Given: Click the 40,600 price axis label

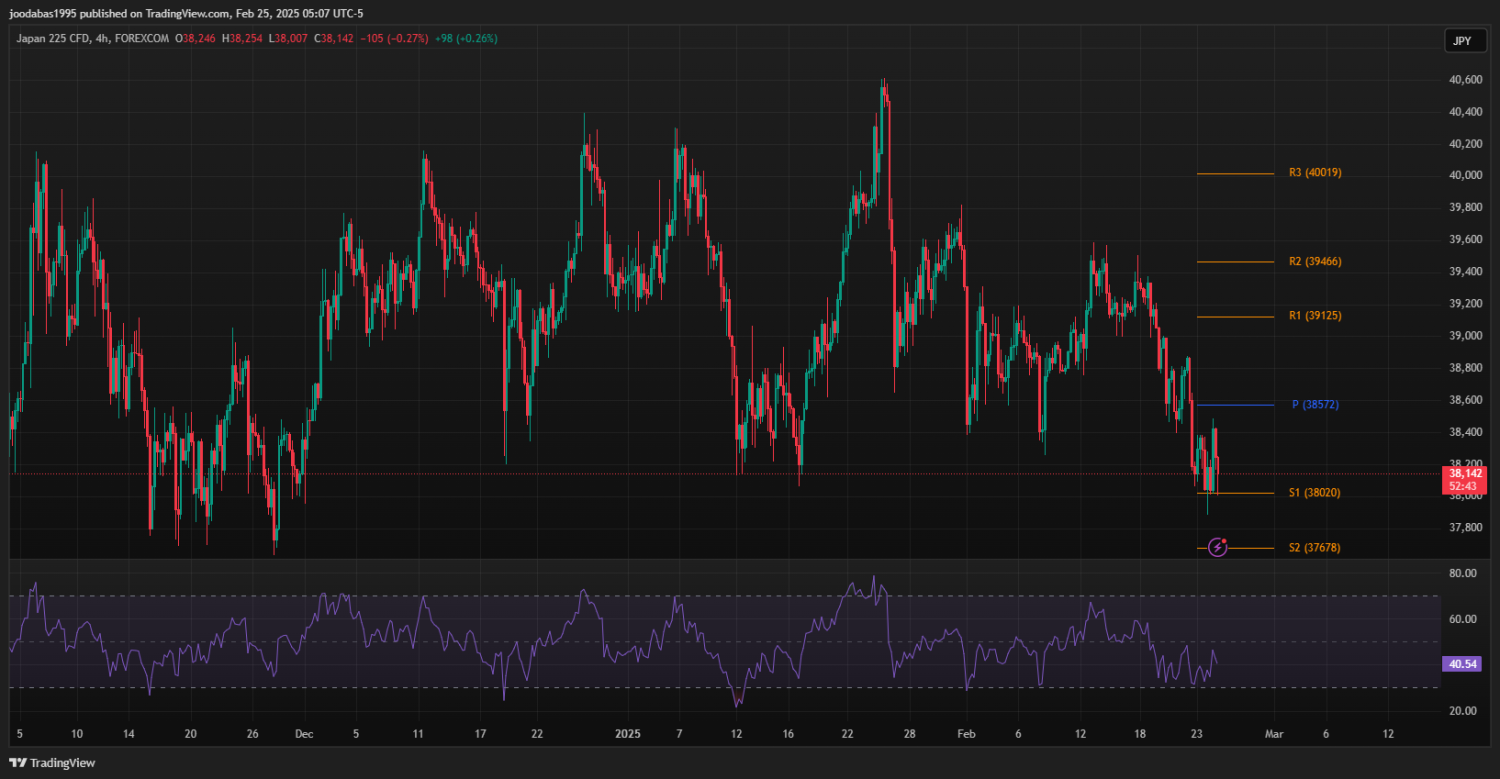Looking at the screenshot, I should tap(1464, 80).
